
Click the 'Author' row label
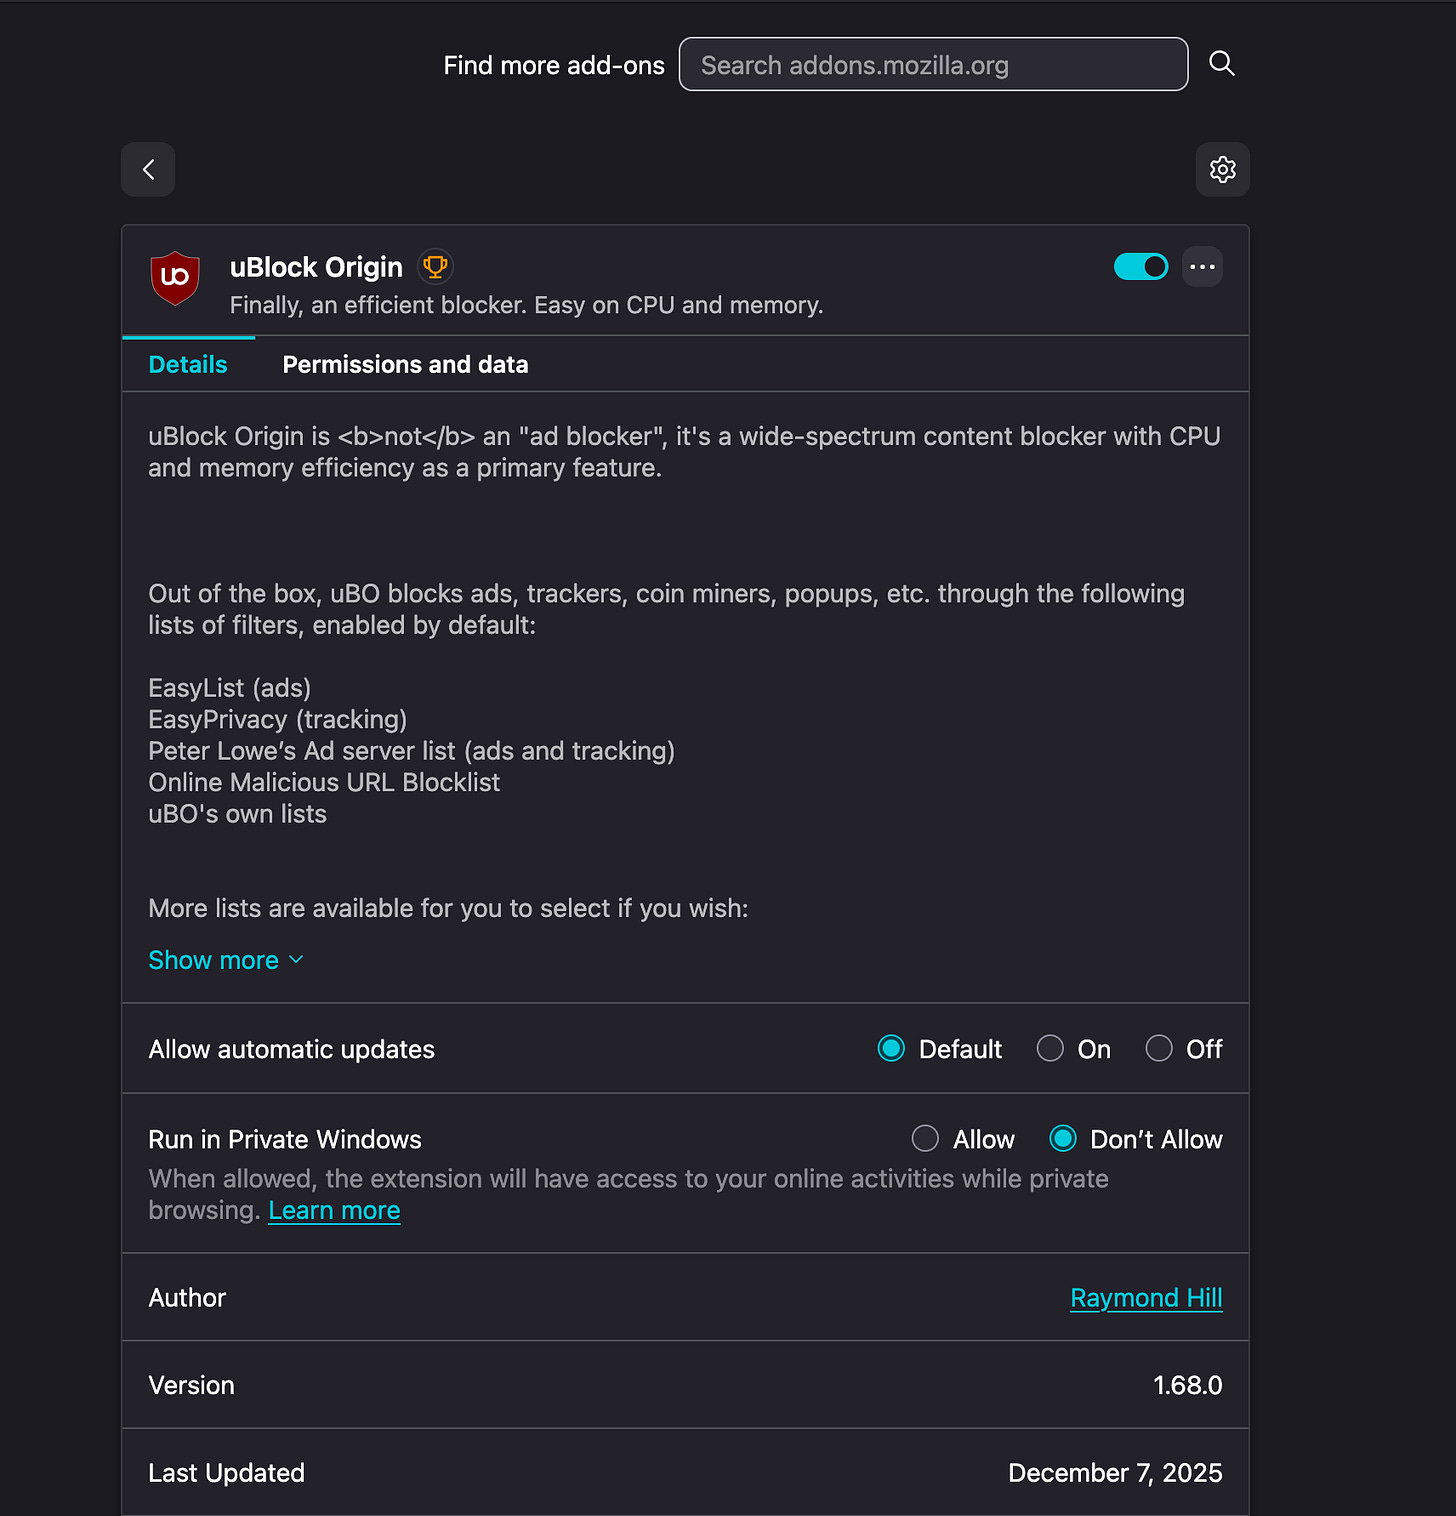[187, 1297]
